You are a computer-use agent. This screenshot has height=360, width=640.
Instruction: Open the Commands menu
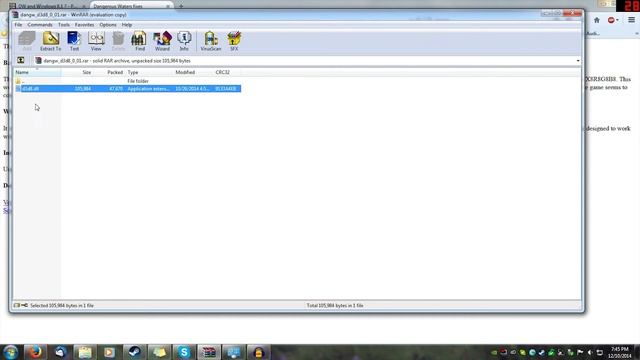[40, 25]
